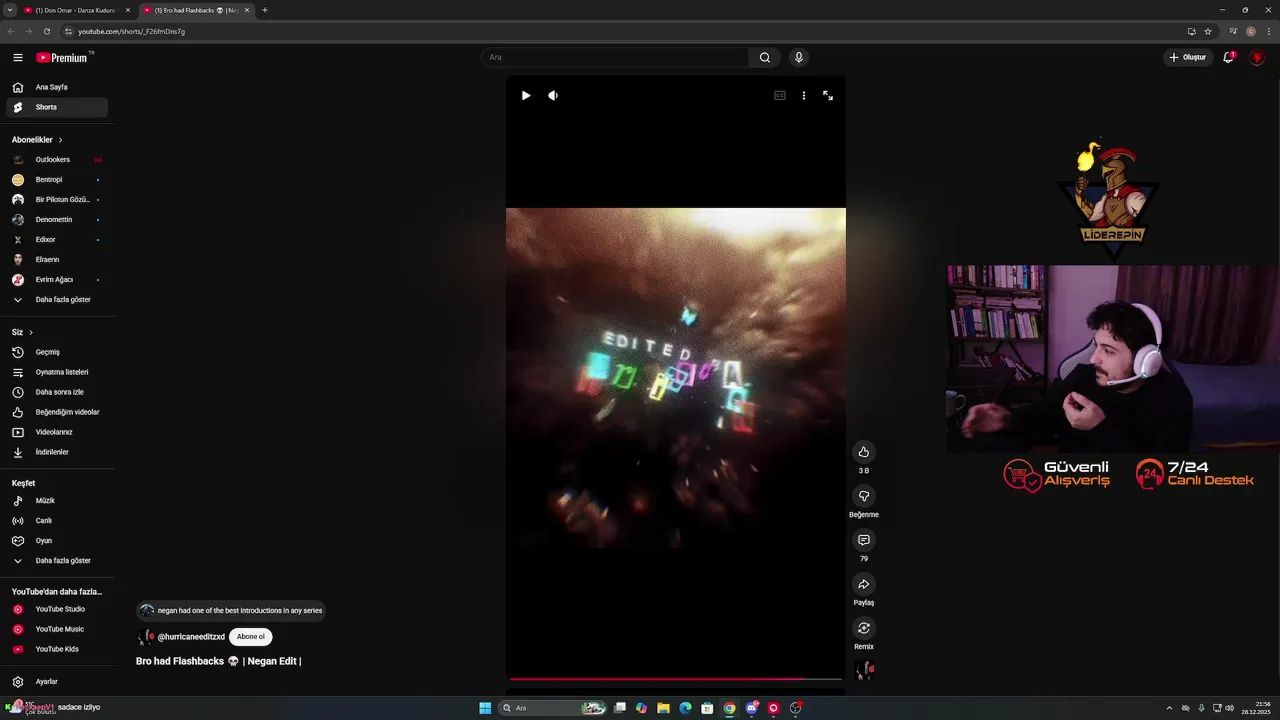Open the Short's three-dot options menu
This screenshot has height=720, width=1280.
pos(803,95)
